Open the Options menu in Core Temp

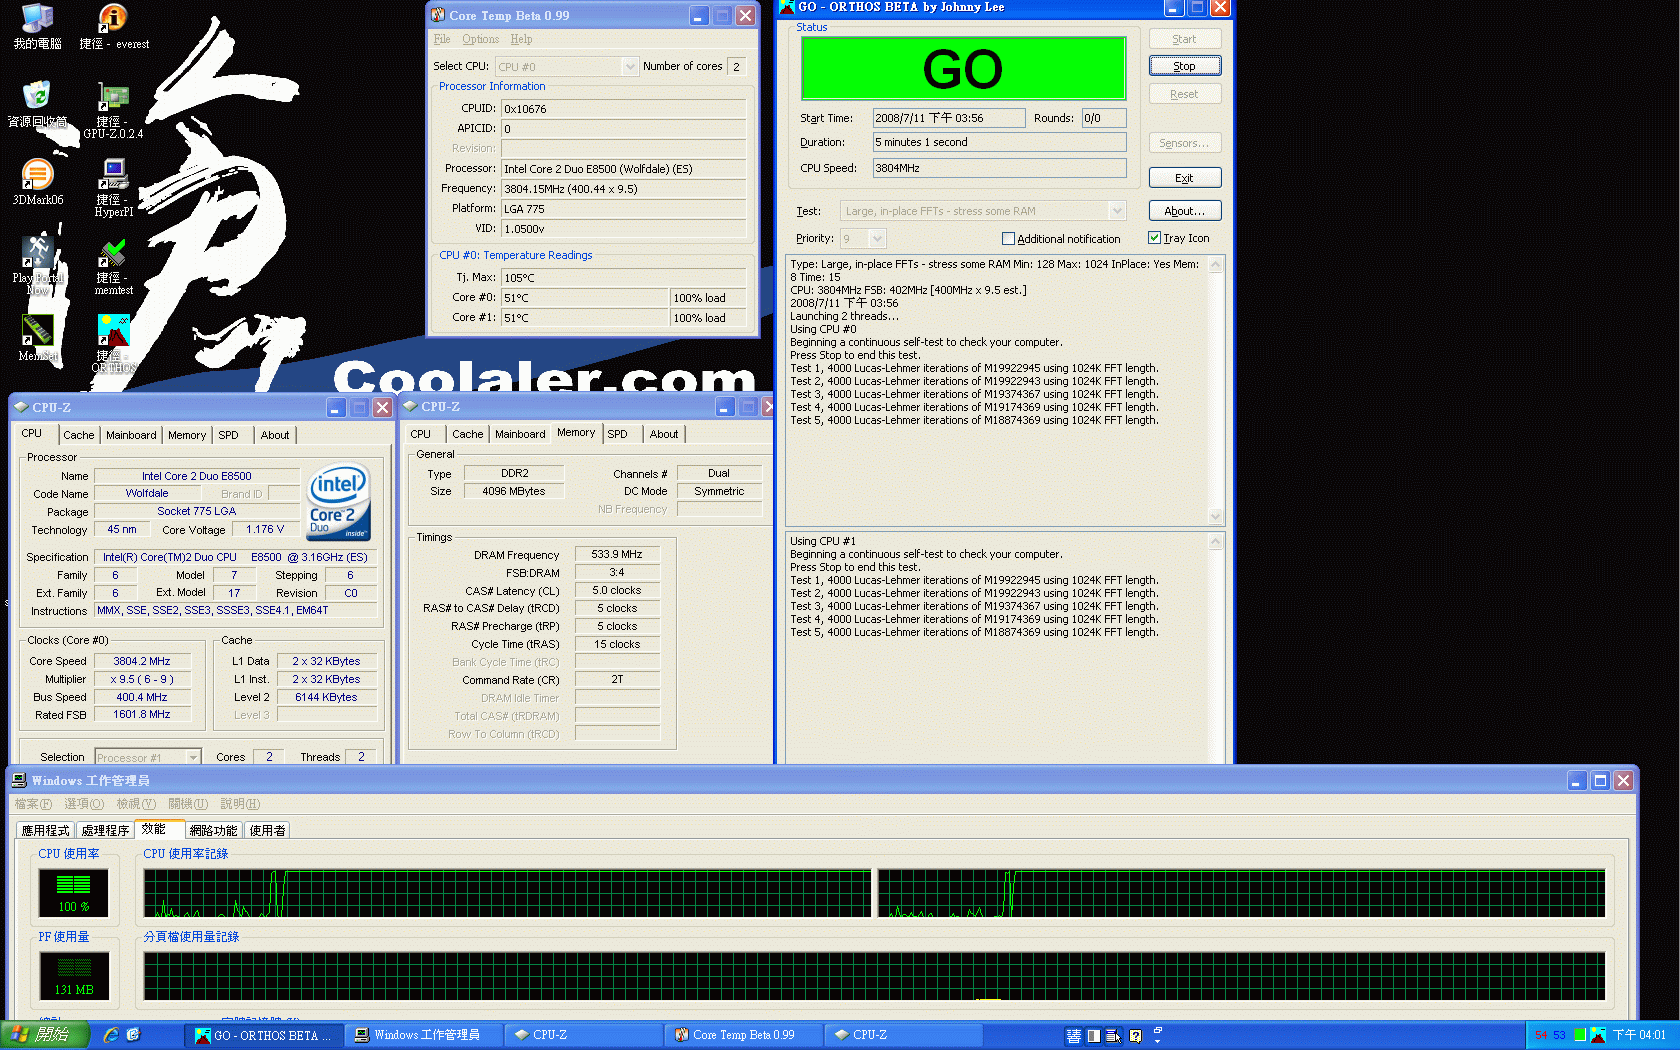point(480,39)
